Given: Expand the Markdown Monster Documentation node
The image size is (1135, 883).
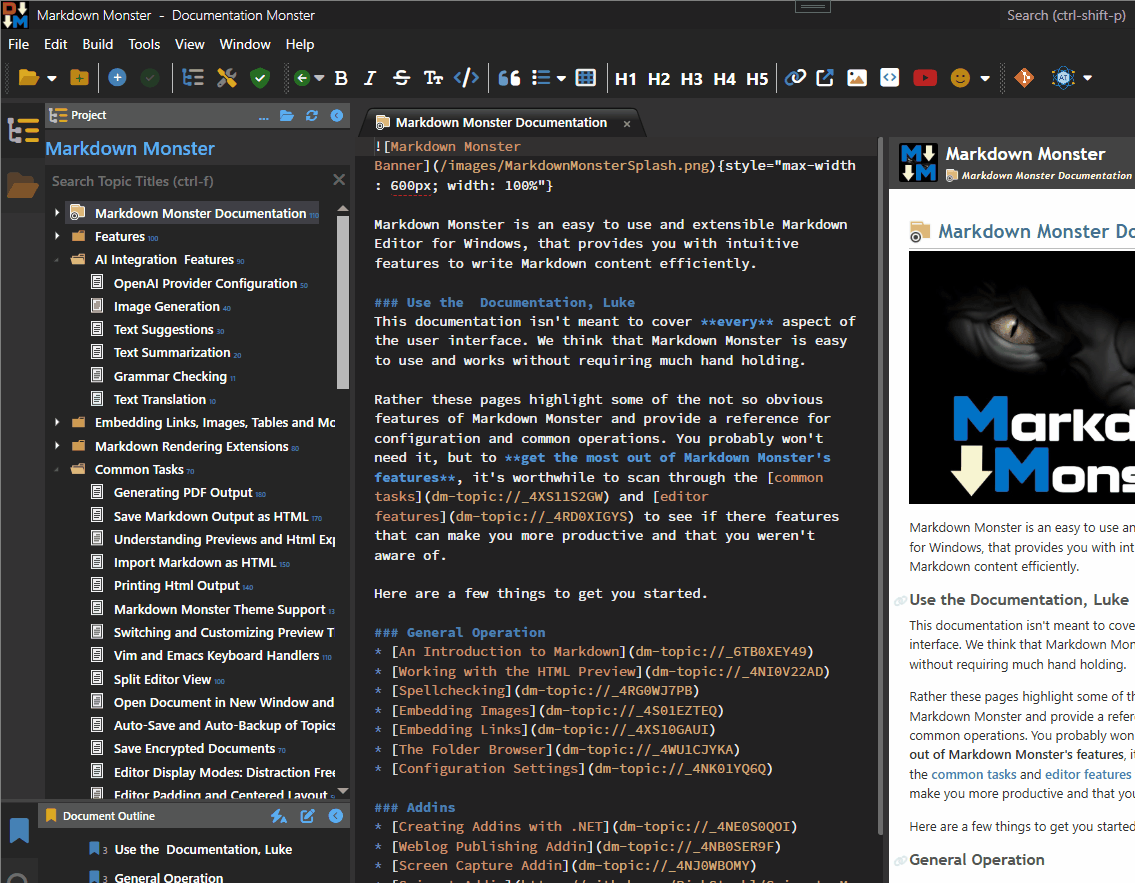Looking at the screenshot, I should pyautogui.click(x=57, y=213).
